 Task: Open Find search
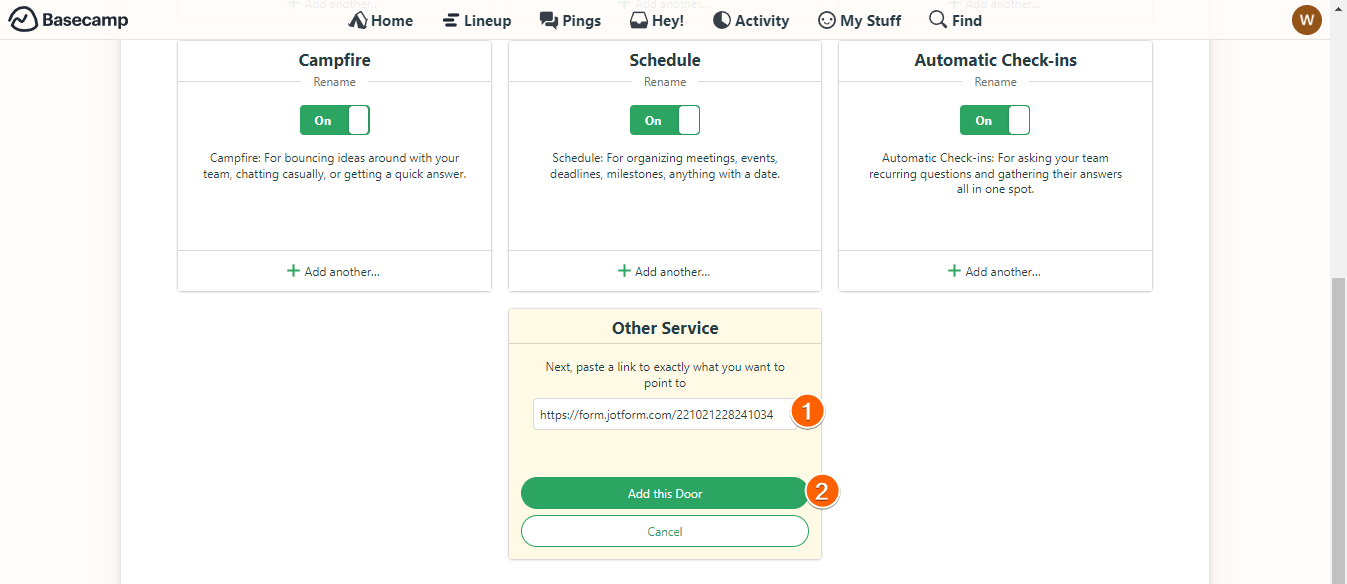955,20
